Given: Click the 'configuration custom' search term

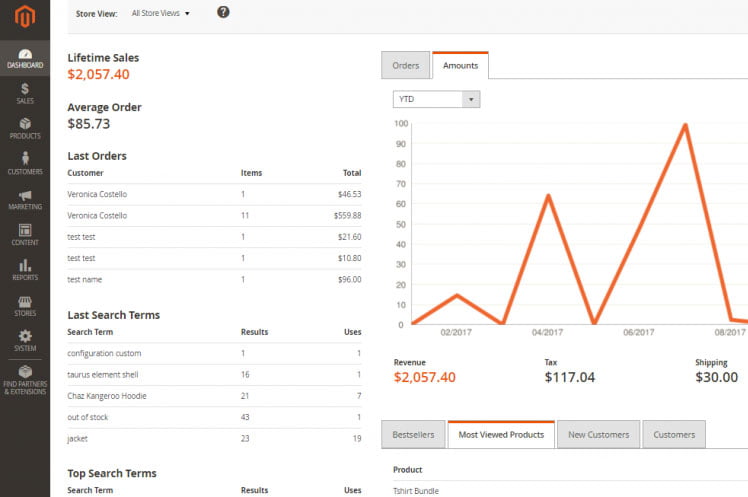Looking at the screenshot, I should tap(104, 353).
